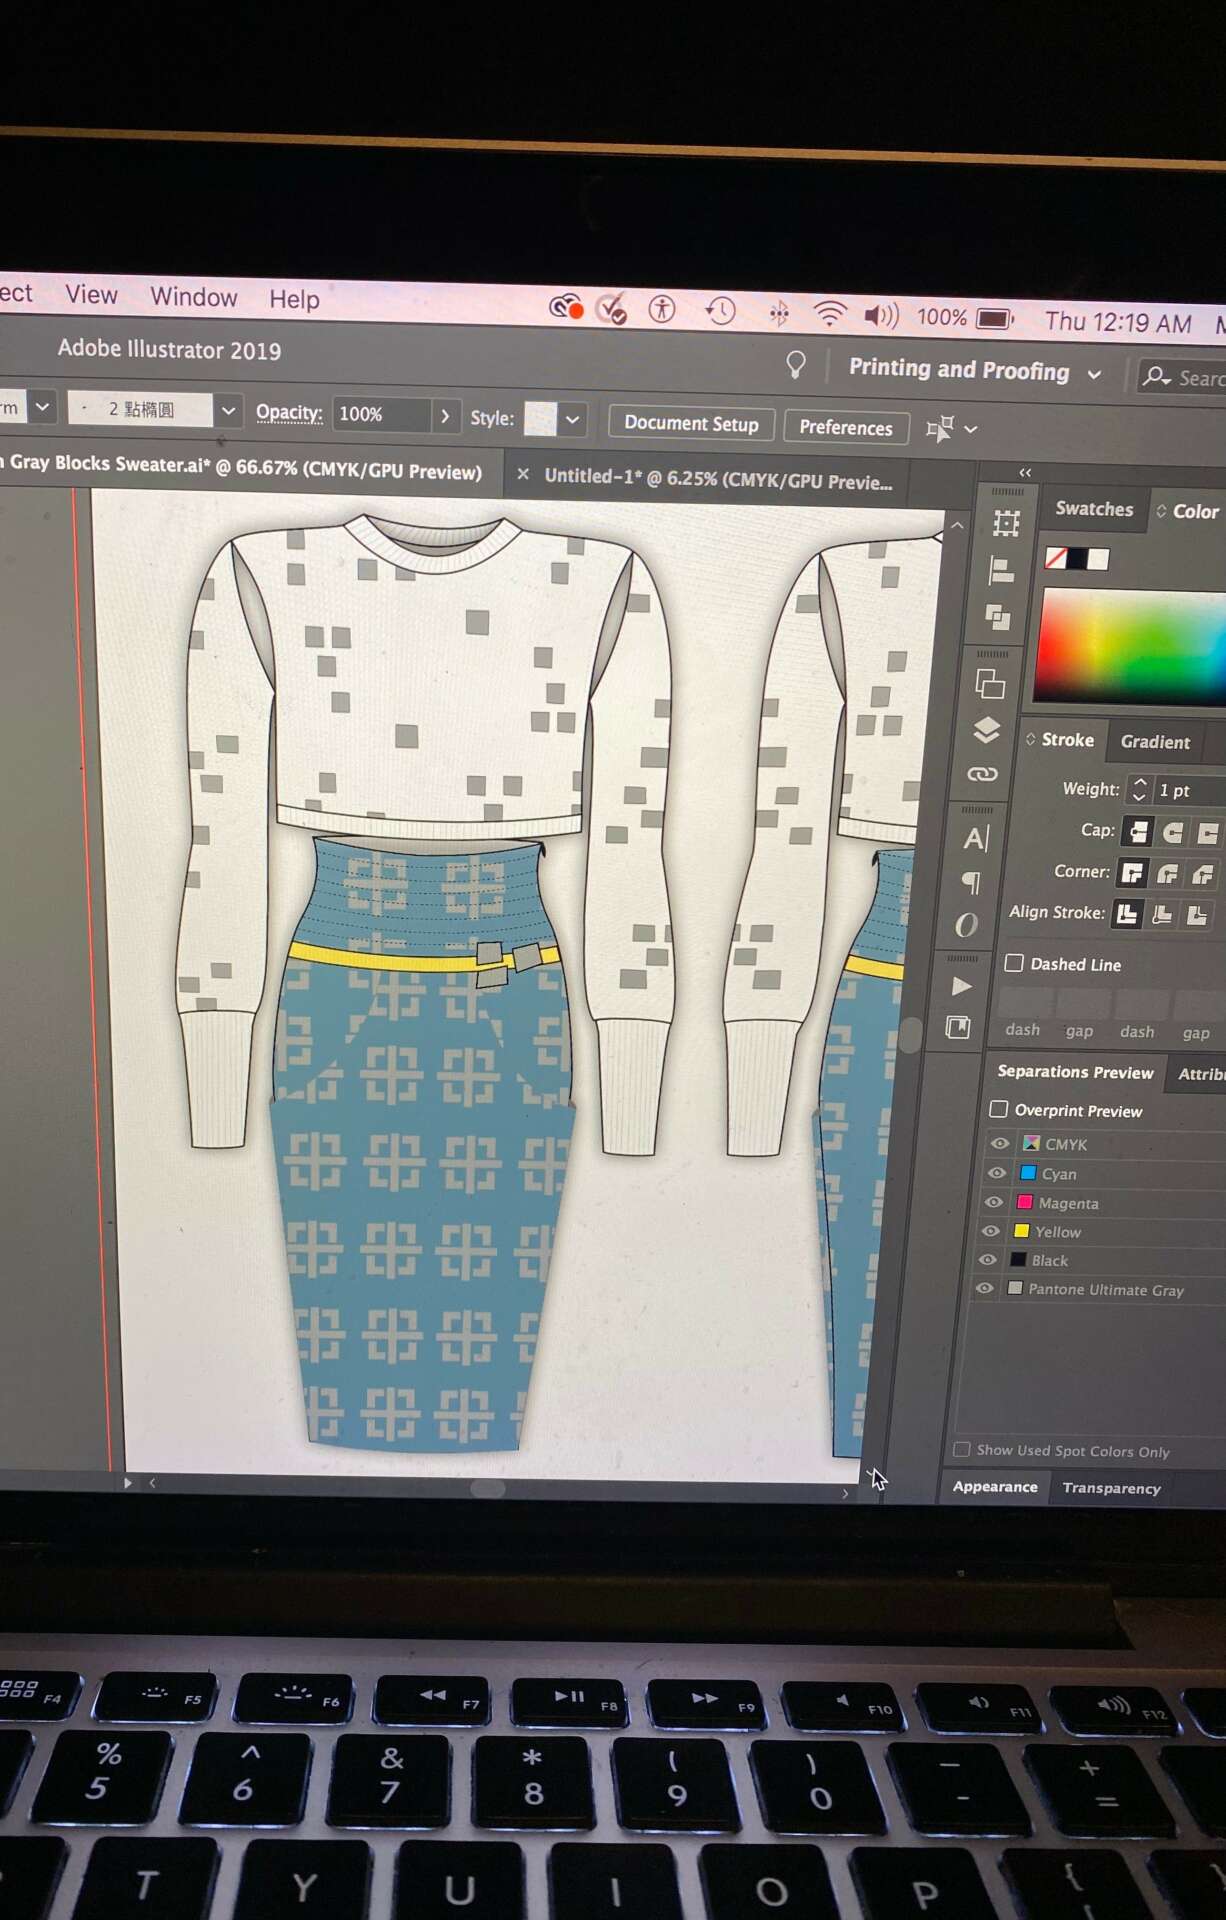
Task: Open the Window menu
Action: click(193, 297)
